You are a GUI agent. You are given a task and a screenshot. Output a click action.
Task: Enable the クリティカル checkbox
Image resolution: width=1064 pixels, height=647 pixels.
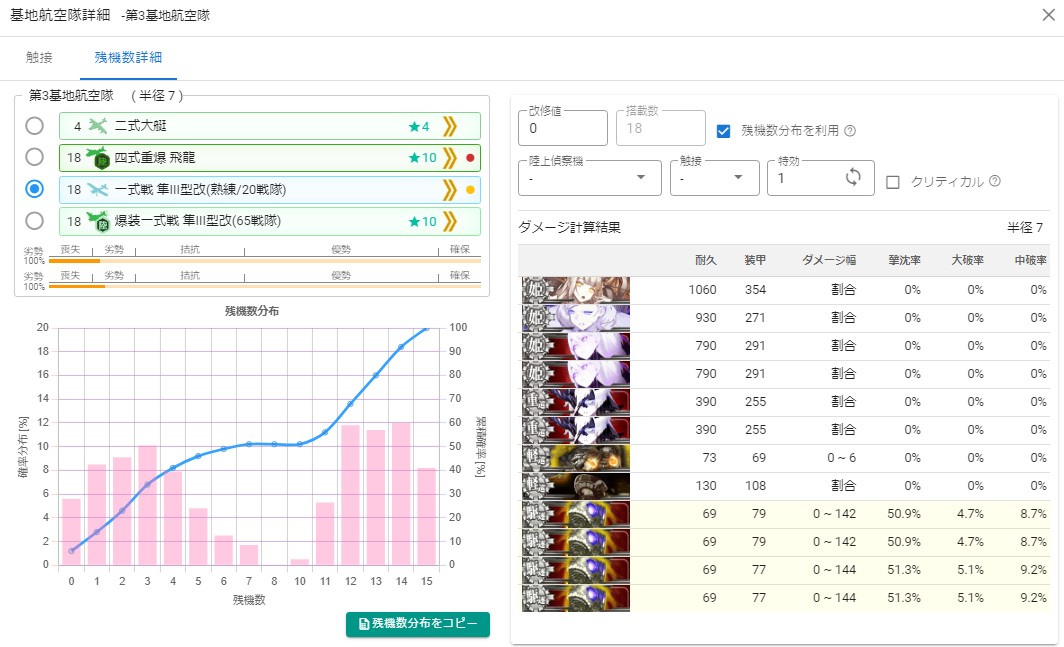coord(893,182)
